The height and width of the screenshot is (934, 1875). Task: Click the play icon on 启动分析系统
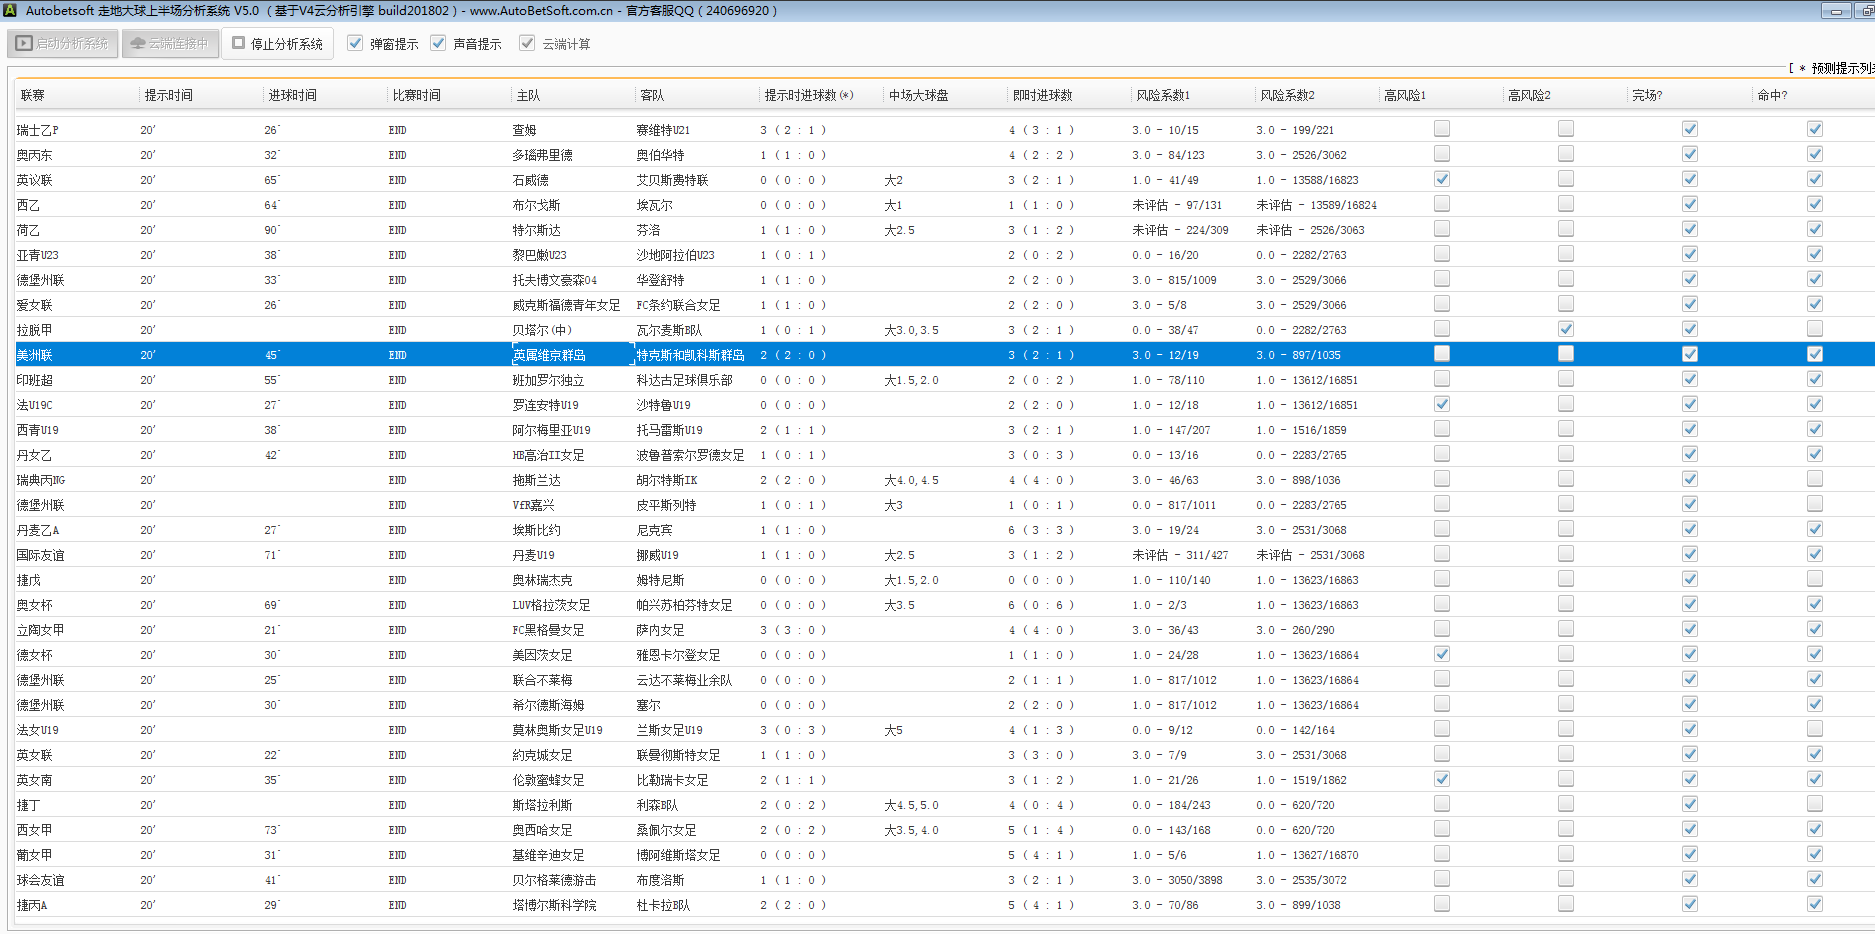[x=24, y=44]
